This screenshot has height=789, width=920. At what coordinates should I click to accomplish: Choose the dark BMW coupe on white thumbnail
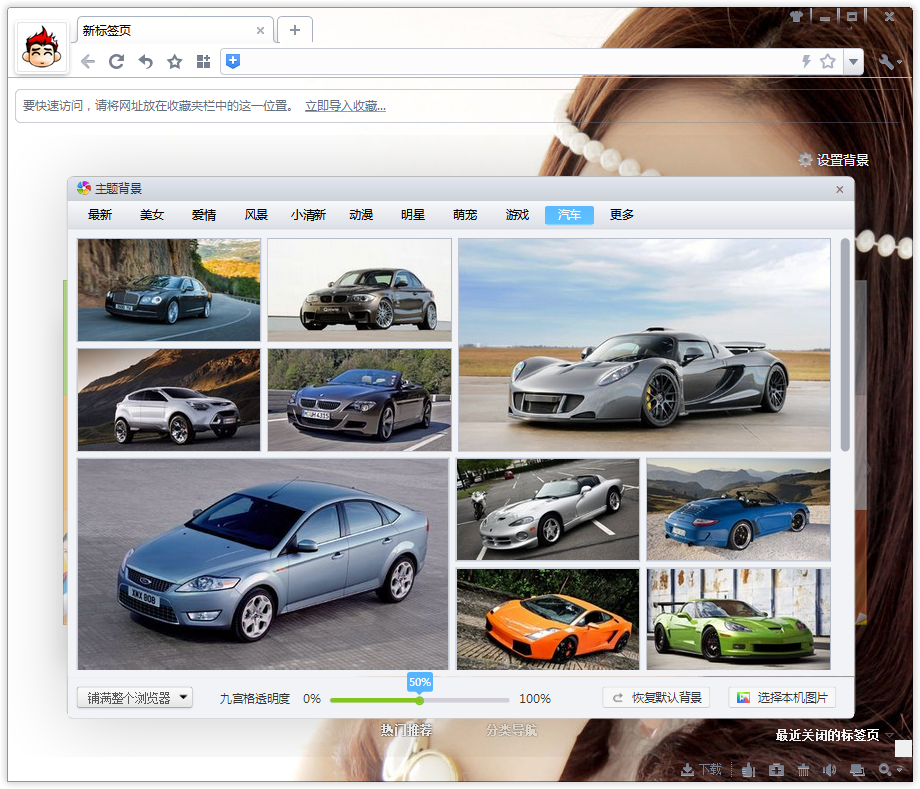[x=359, y=290]
